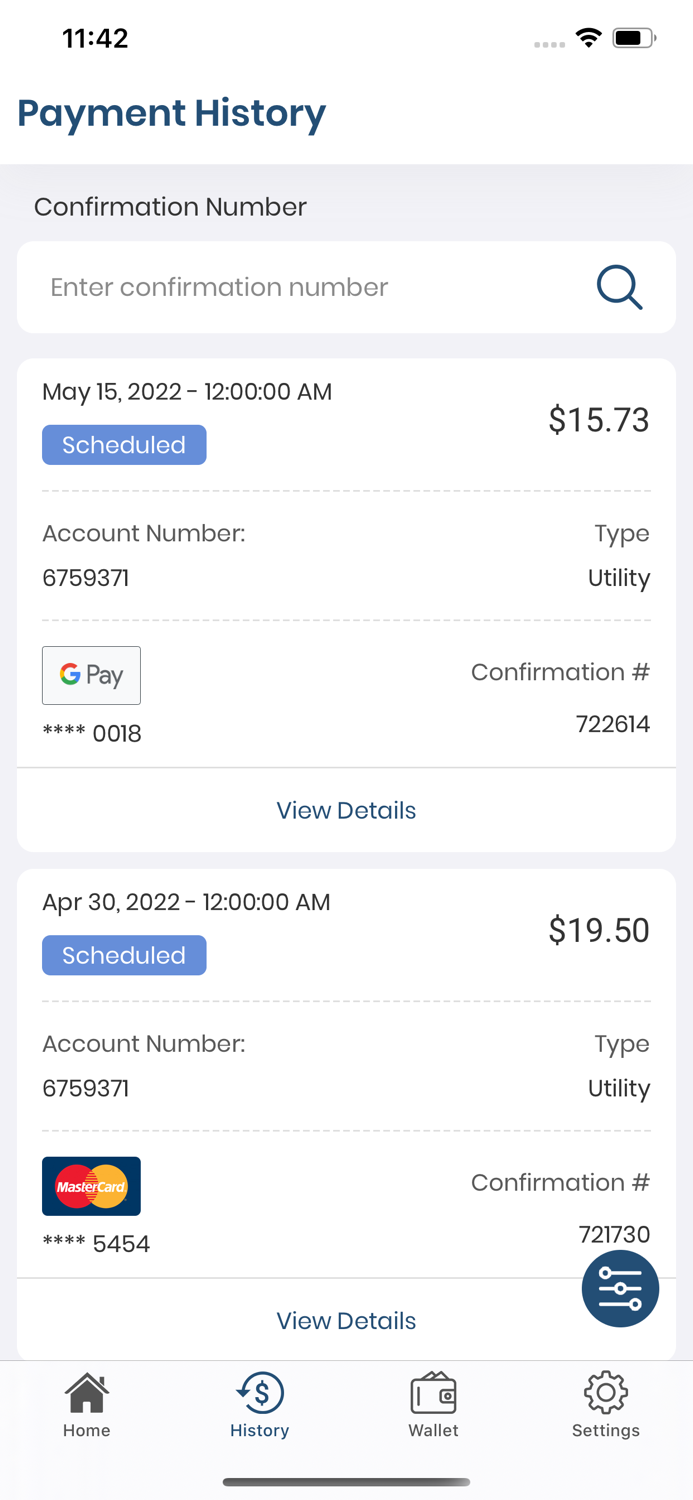Viewport: 693px width, 1500px height.
Task: Open the Wallet tab
Action: [433, 1404]
